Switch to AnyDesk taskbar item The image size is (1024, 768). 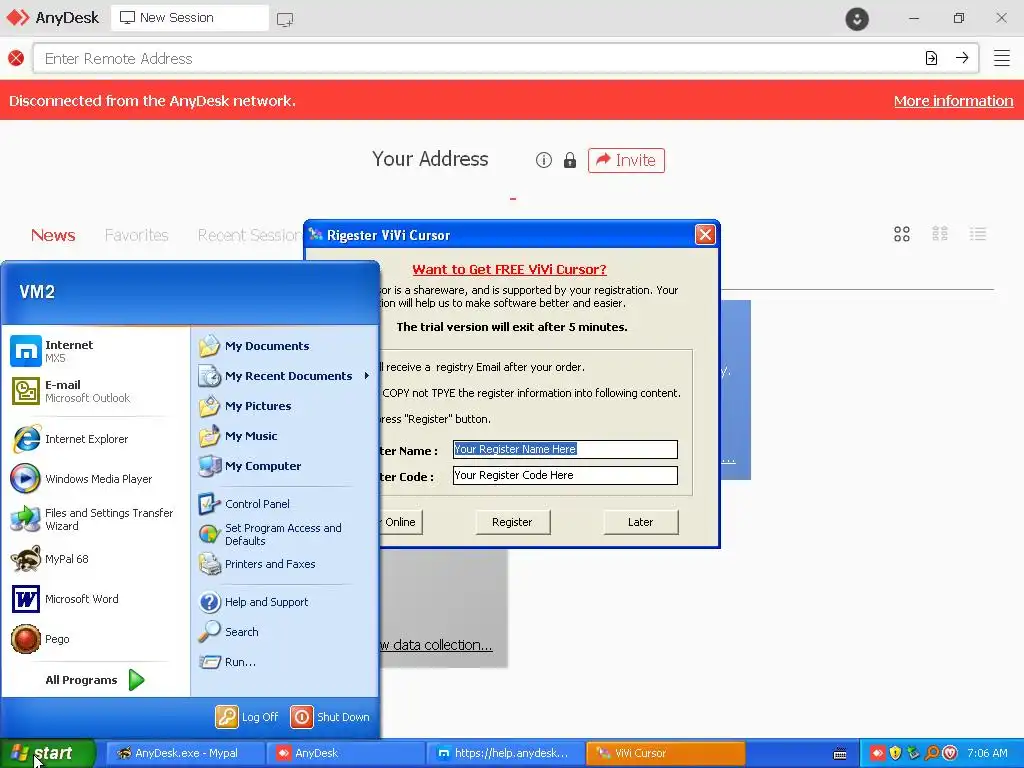click(346, 753)
